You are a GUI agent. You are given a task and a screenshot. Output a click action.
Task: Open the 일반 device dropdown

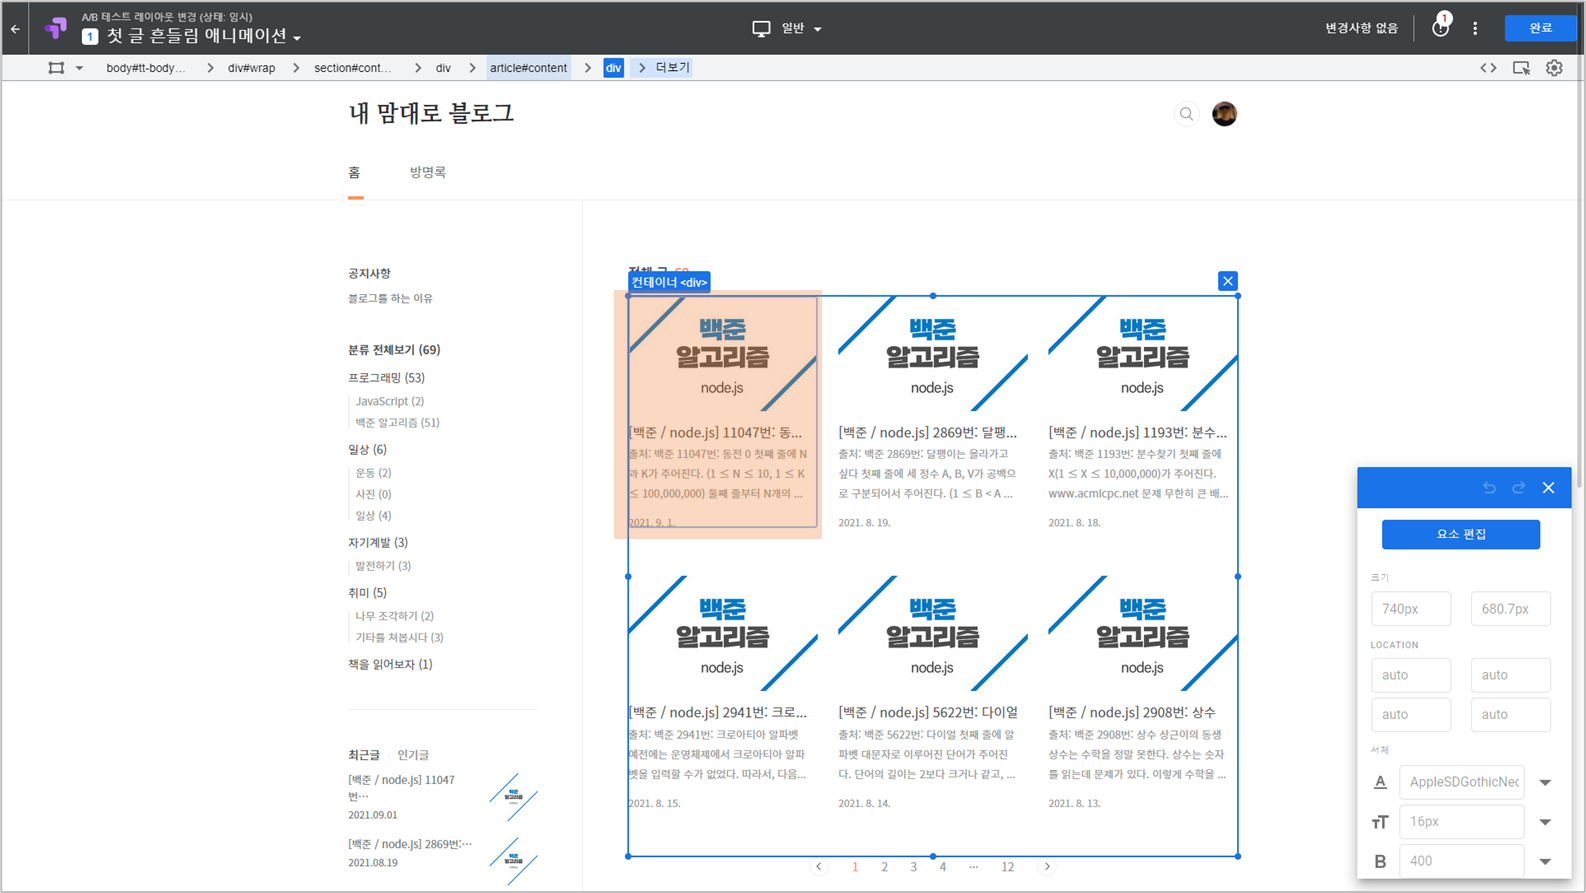(802, 29)
